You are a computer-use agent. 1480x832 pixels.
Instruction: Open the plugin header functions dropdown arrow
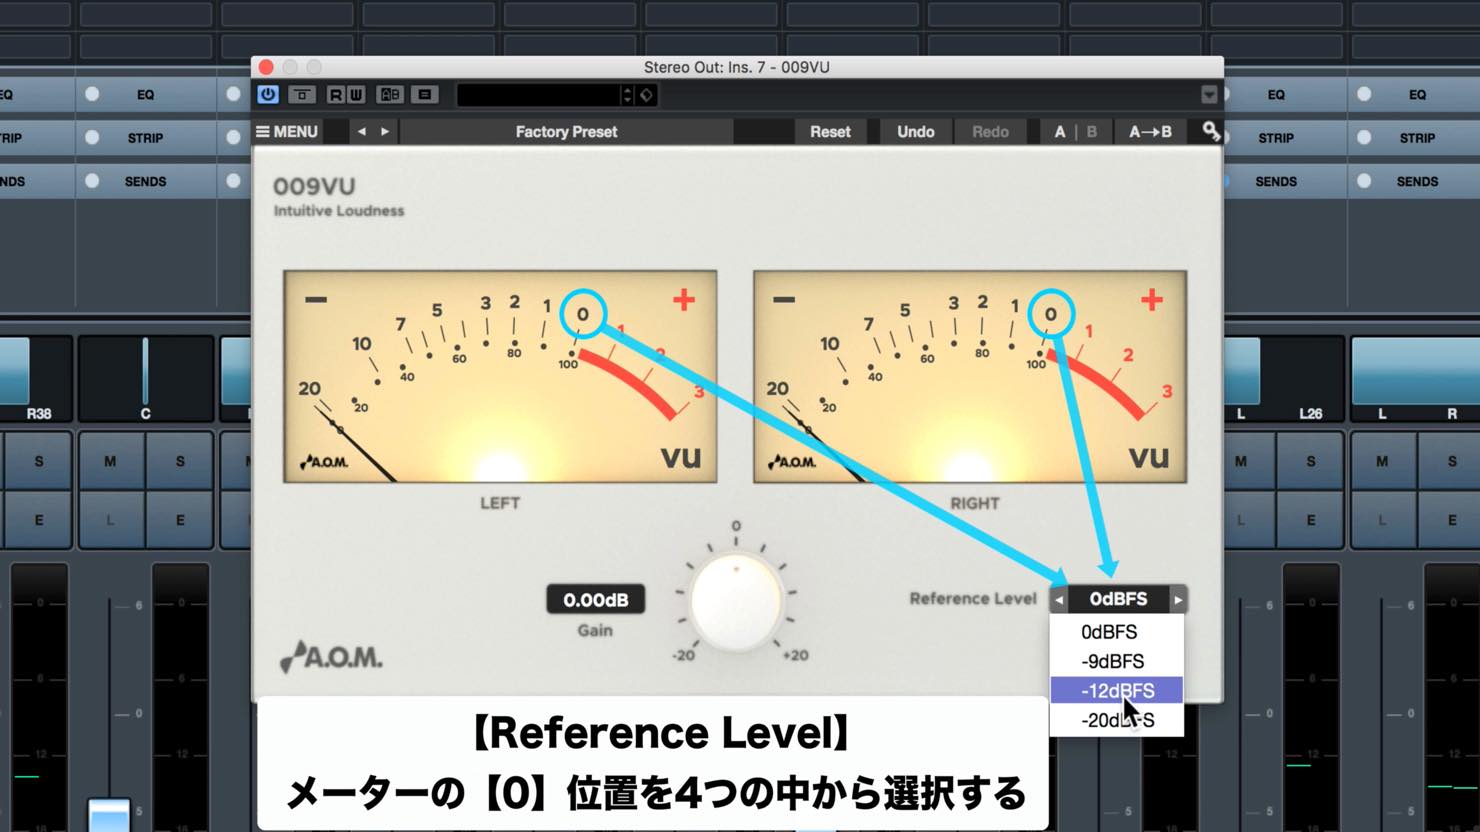click(x=1209, y=95)
